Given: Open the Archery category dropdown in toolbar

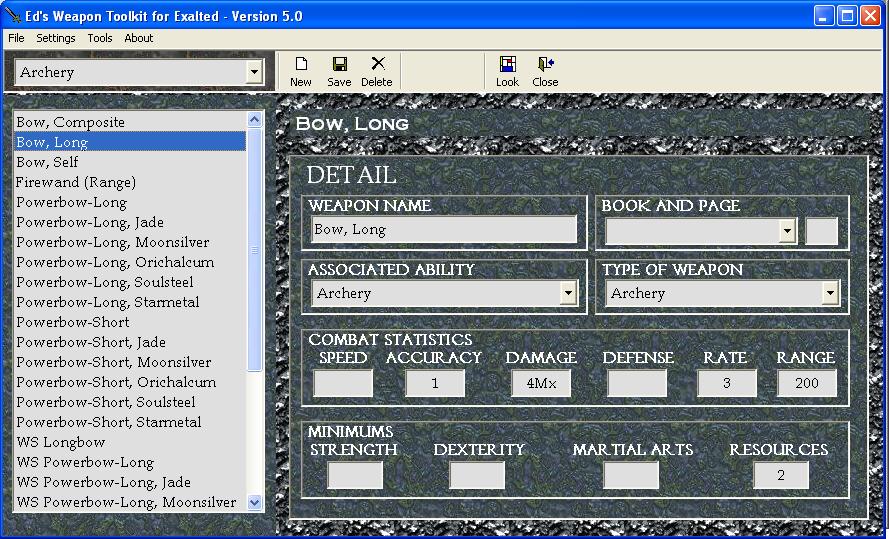Looking at the screenshot, I should (254, 72).
